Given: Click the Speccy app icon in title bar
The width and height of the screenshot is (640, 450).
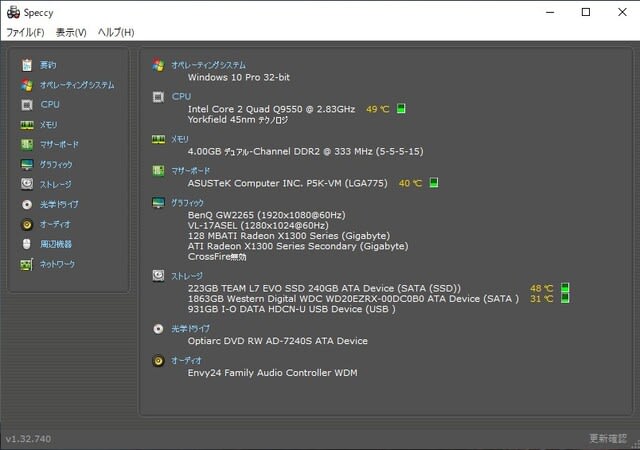Looking at the screenshot, I should [x=13, y=12].
